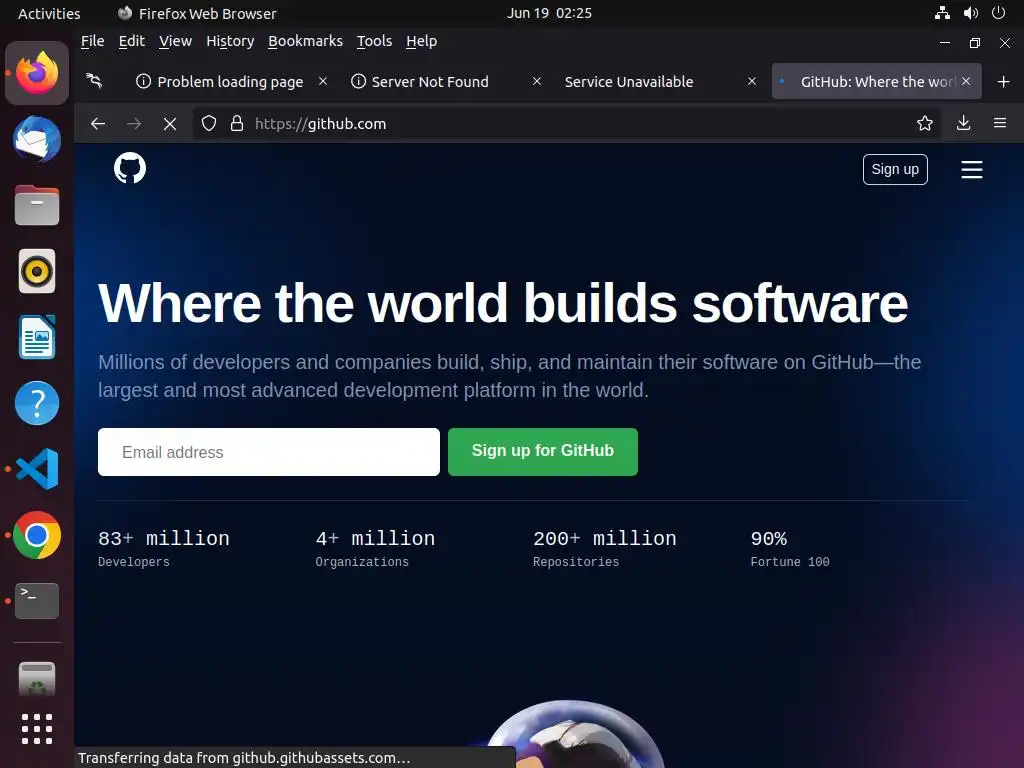Open the Firefox downloads panel

click(x=963, y=123)
